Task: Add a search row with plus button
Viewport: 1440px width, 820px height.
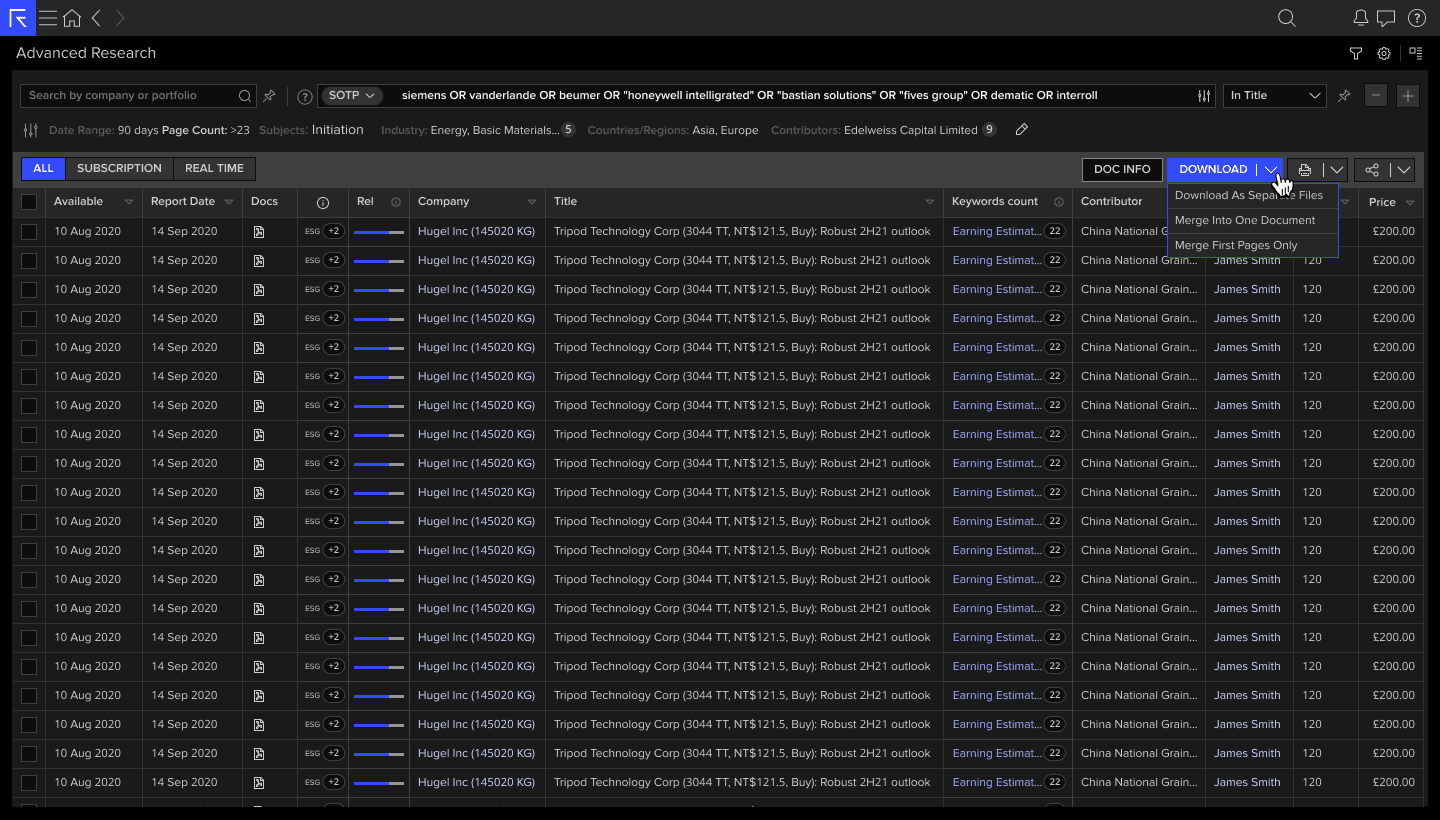Action: [1408, 96]
